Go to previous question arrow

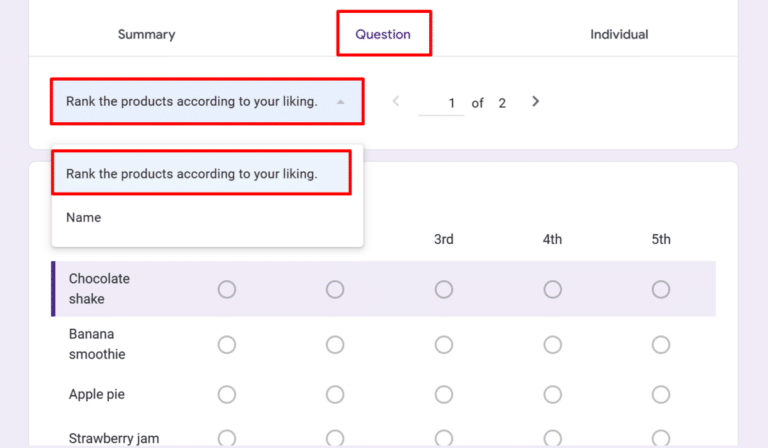396,101
